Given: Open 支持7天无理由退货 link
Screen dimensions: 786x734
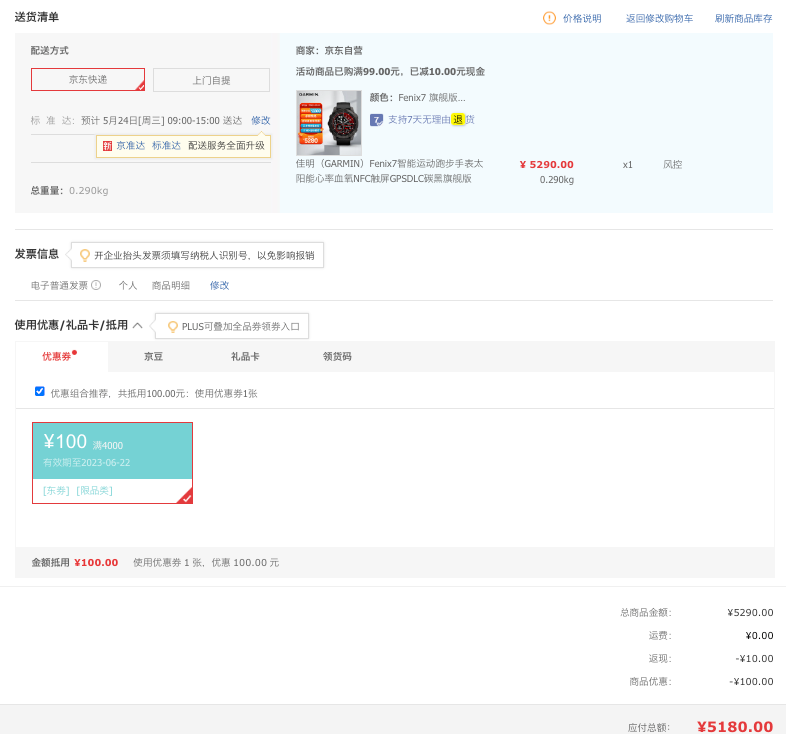Looking at the screenshot, I should 431,120.
